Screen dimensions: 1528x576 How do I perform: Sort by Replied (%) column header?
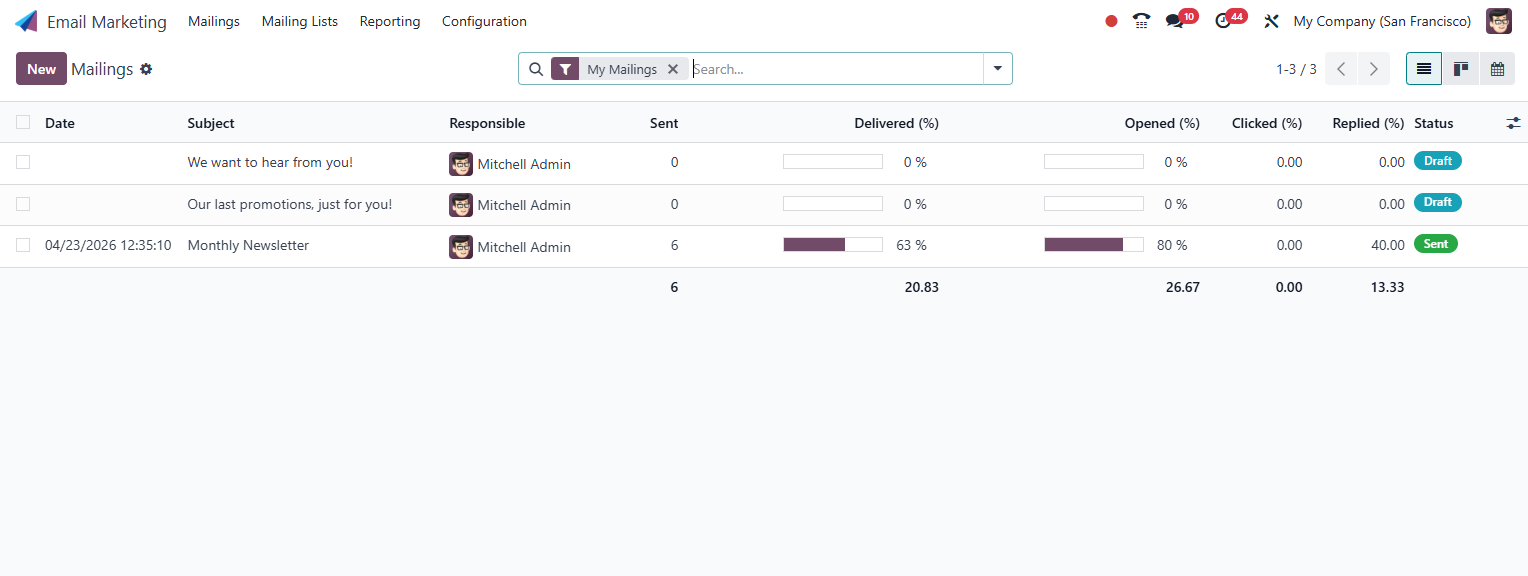tap(1368, 123)
